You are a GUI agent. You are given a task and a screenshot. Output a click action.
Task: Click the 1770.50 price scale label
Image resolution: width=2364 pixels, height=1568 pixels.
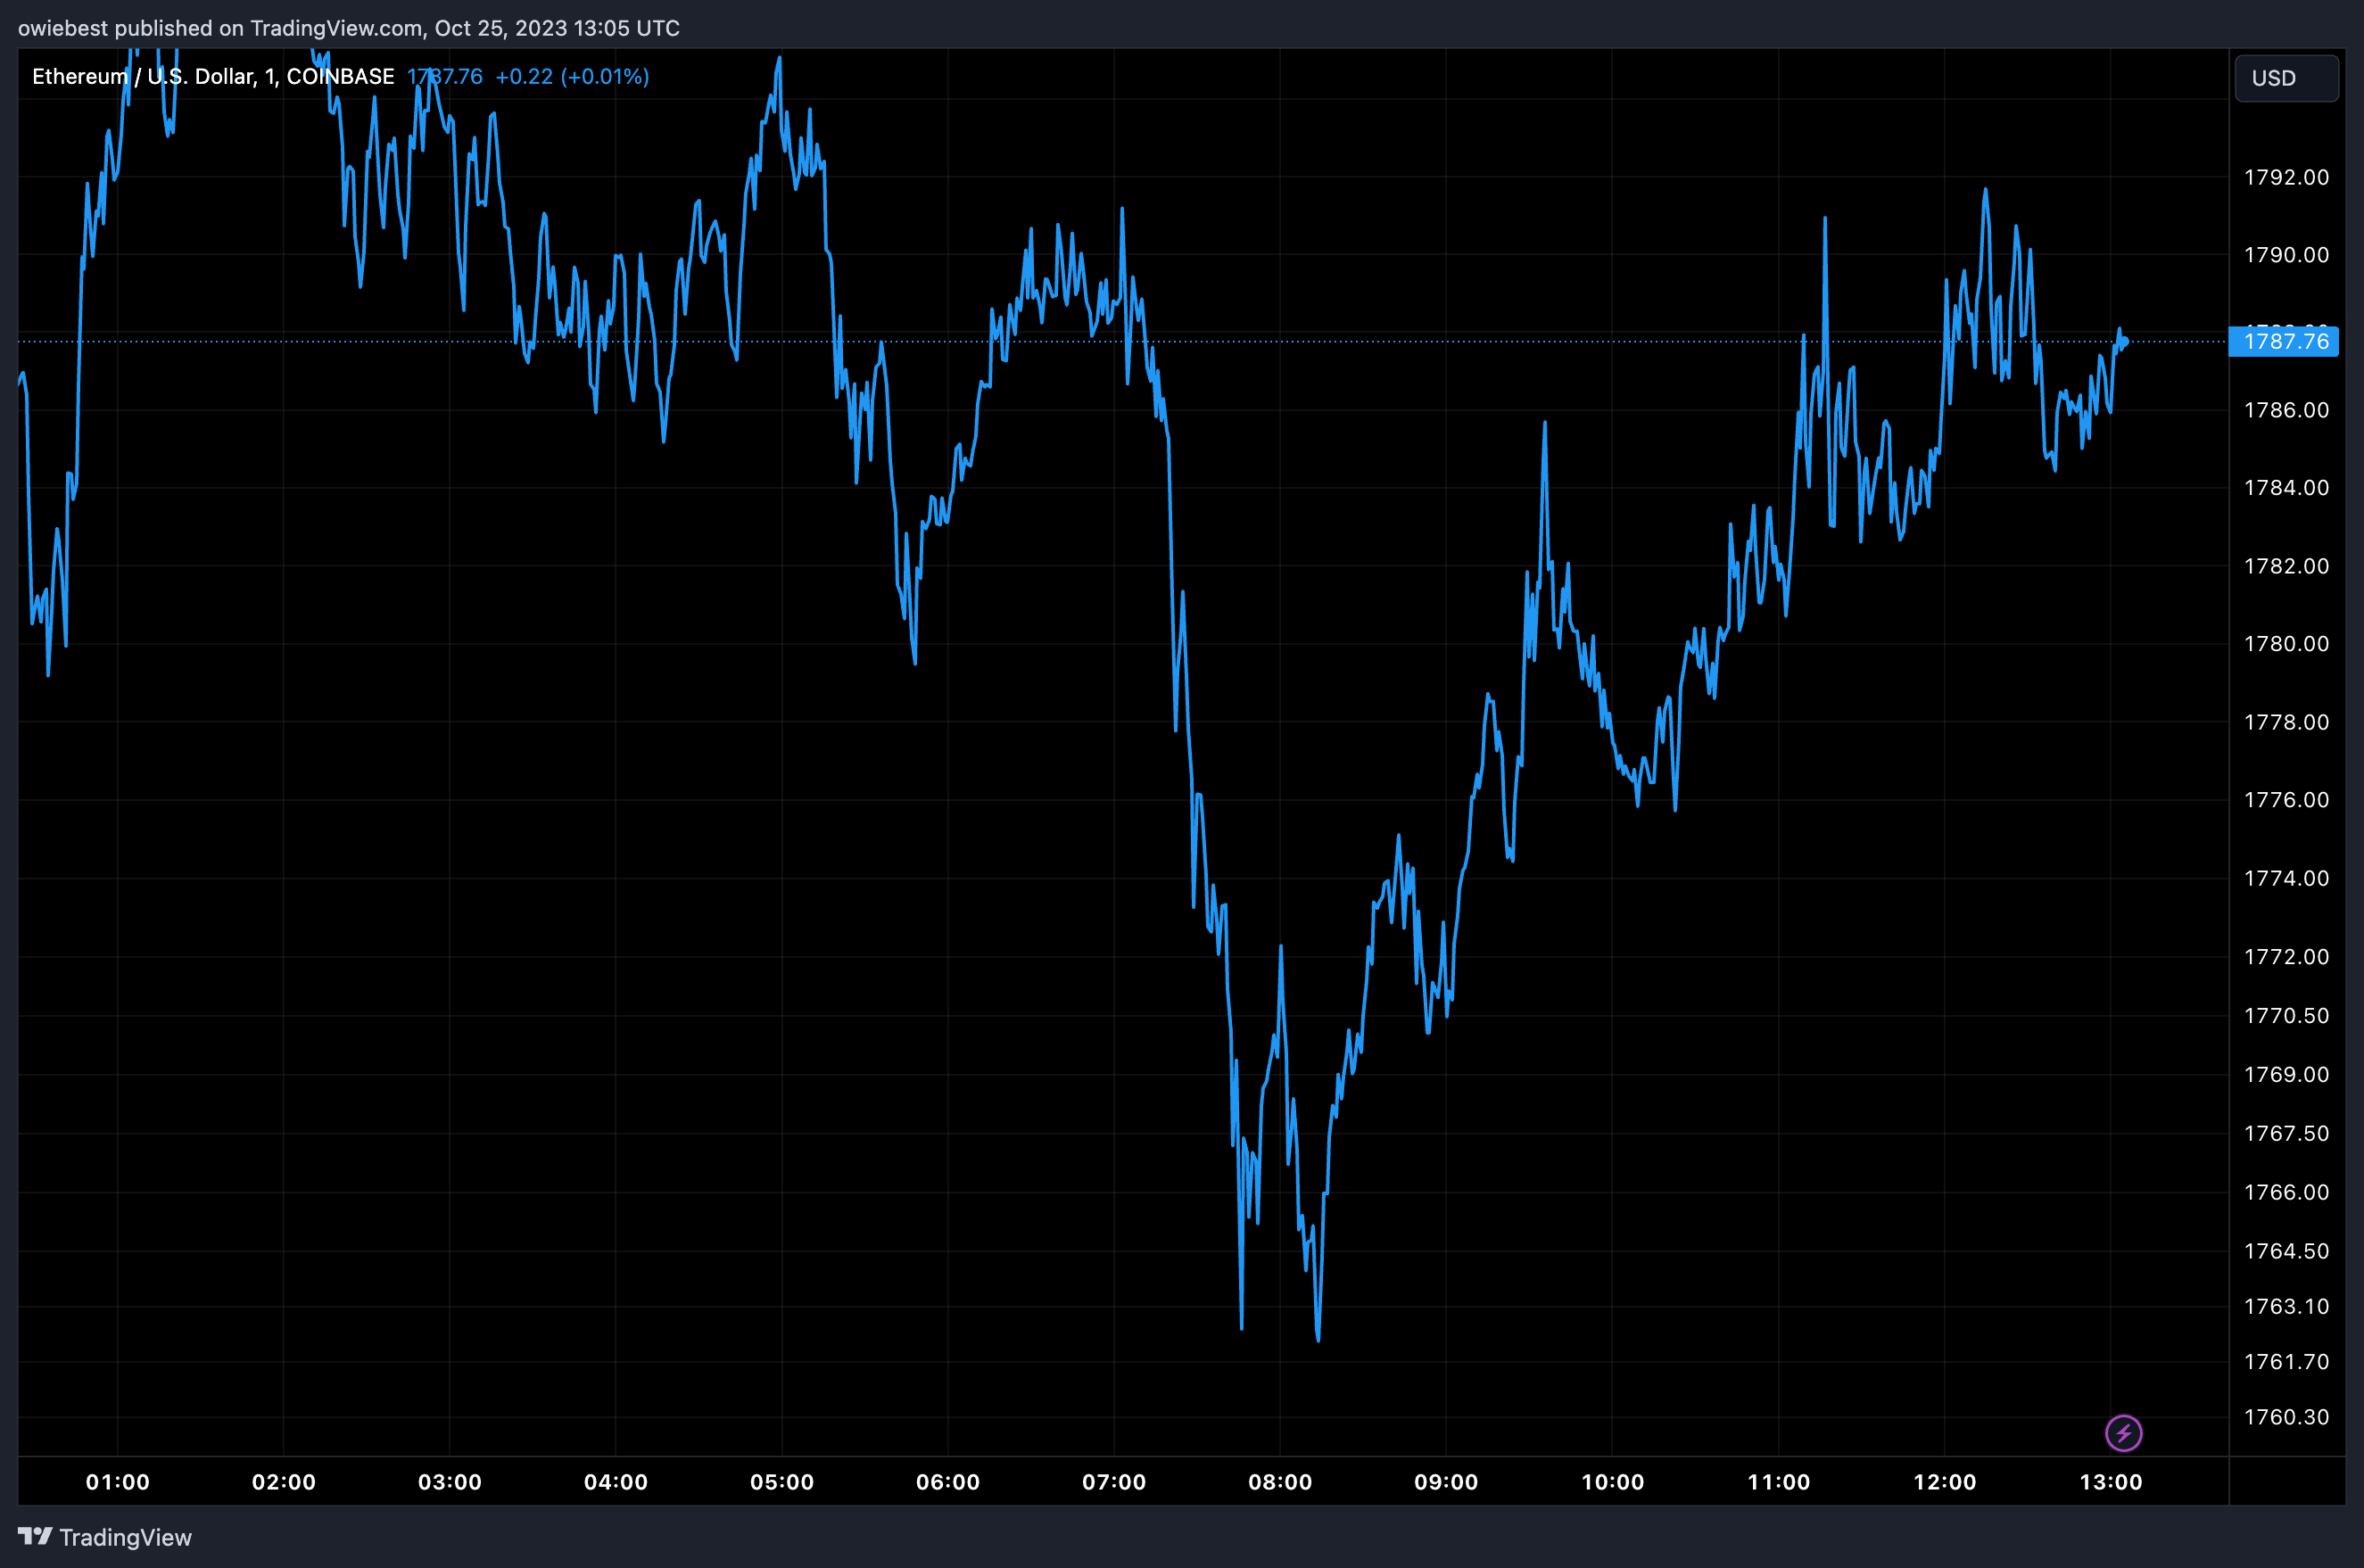2286,1016
